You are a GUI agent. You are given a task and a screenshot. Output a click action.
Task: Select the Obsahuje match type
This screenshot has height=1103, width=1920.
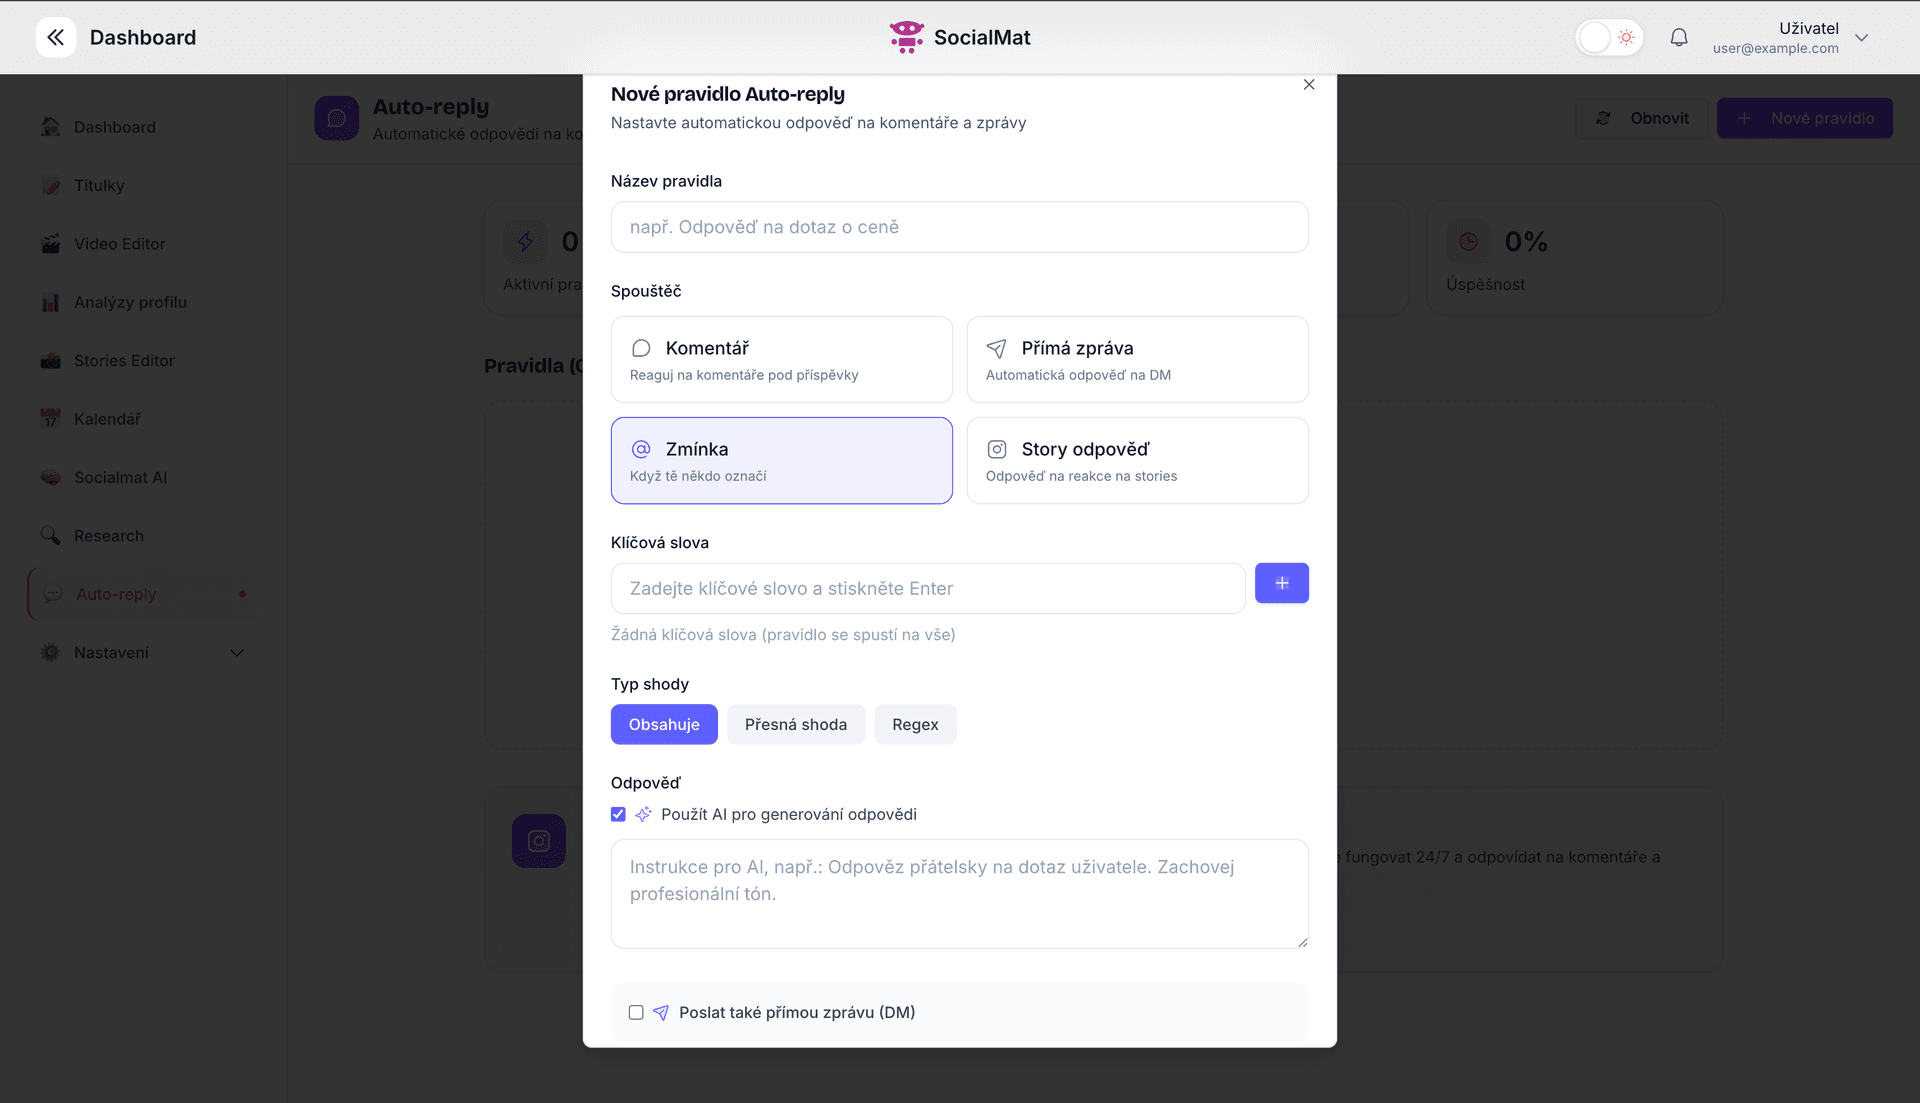(663, 725)
